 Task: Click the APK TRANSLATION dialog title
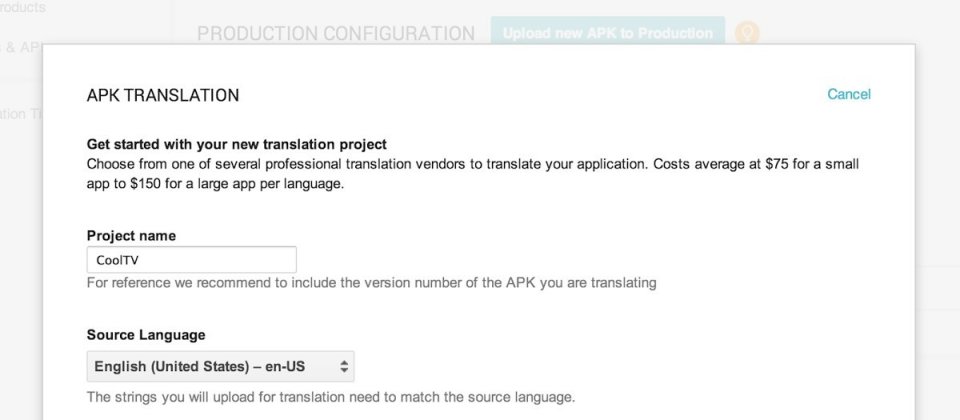point(163,96)
